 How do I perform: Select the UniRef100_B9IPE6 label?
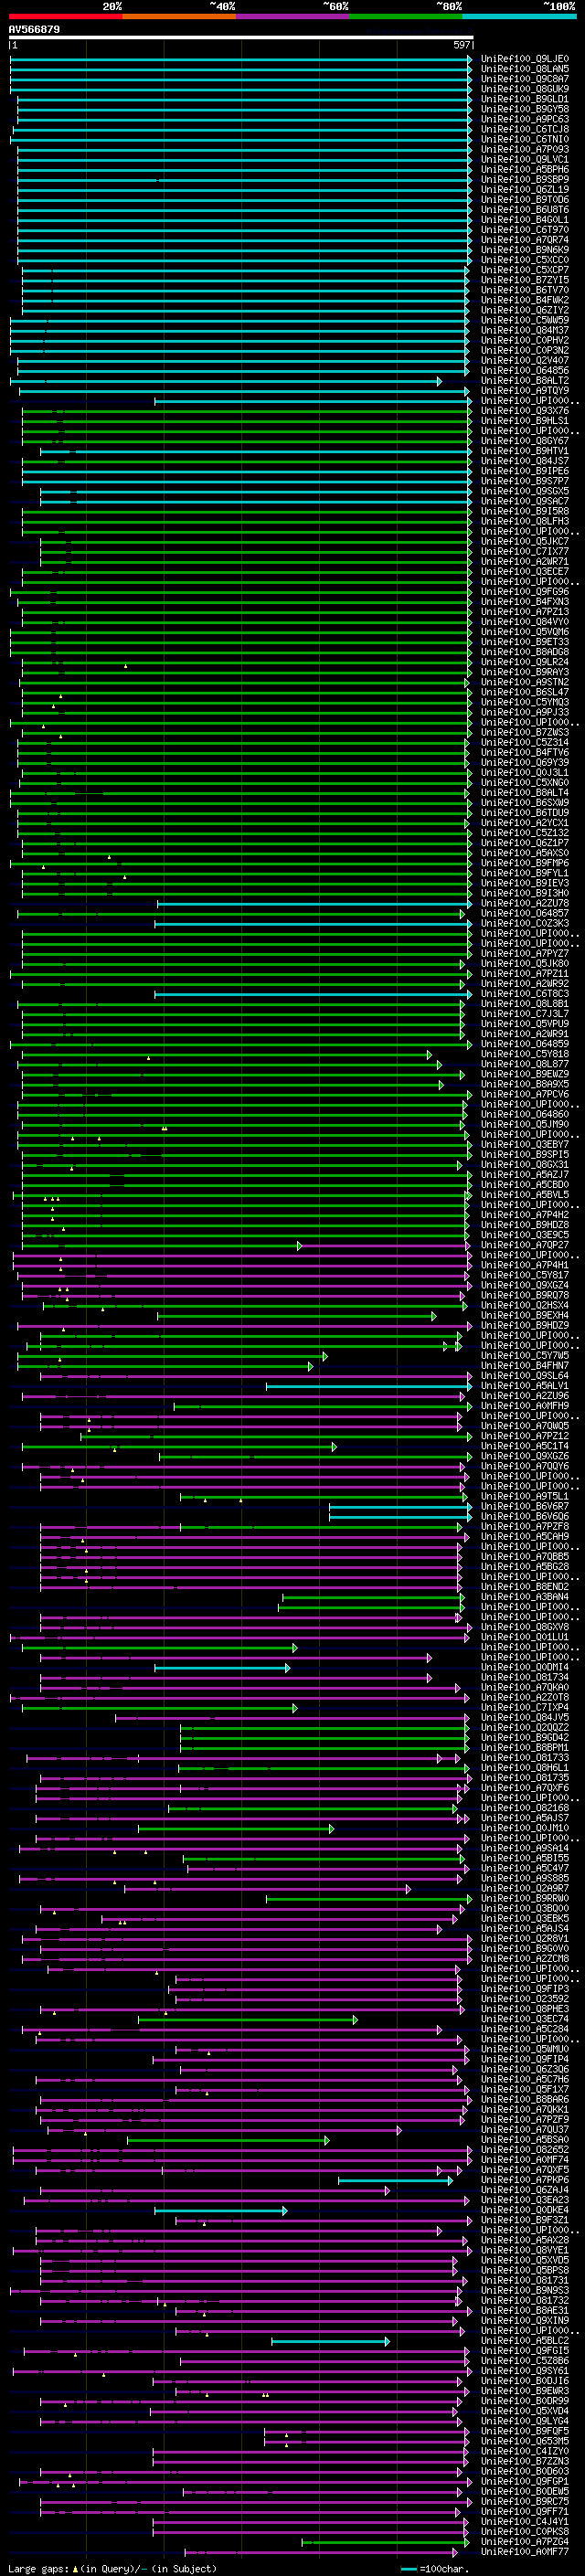[x=525, y=471]
